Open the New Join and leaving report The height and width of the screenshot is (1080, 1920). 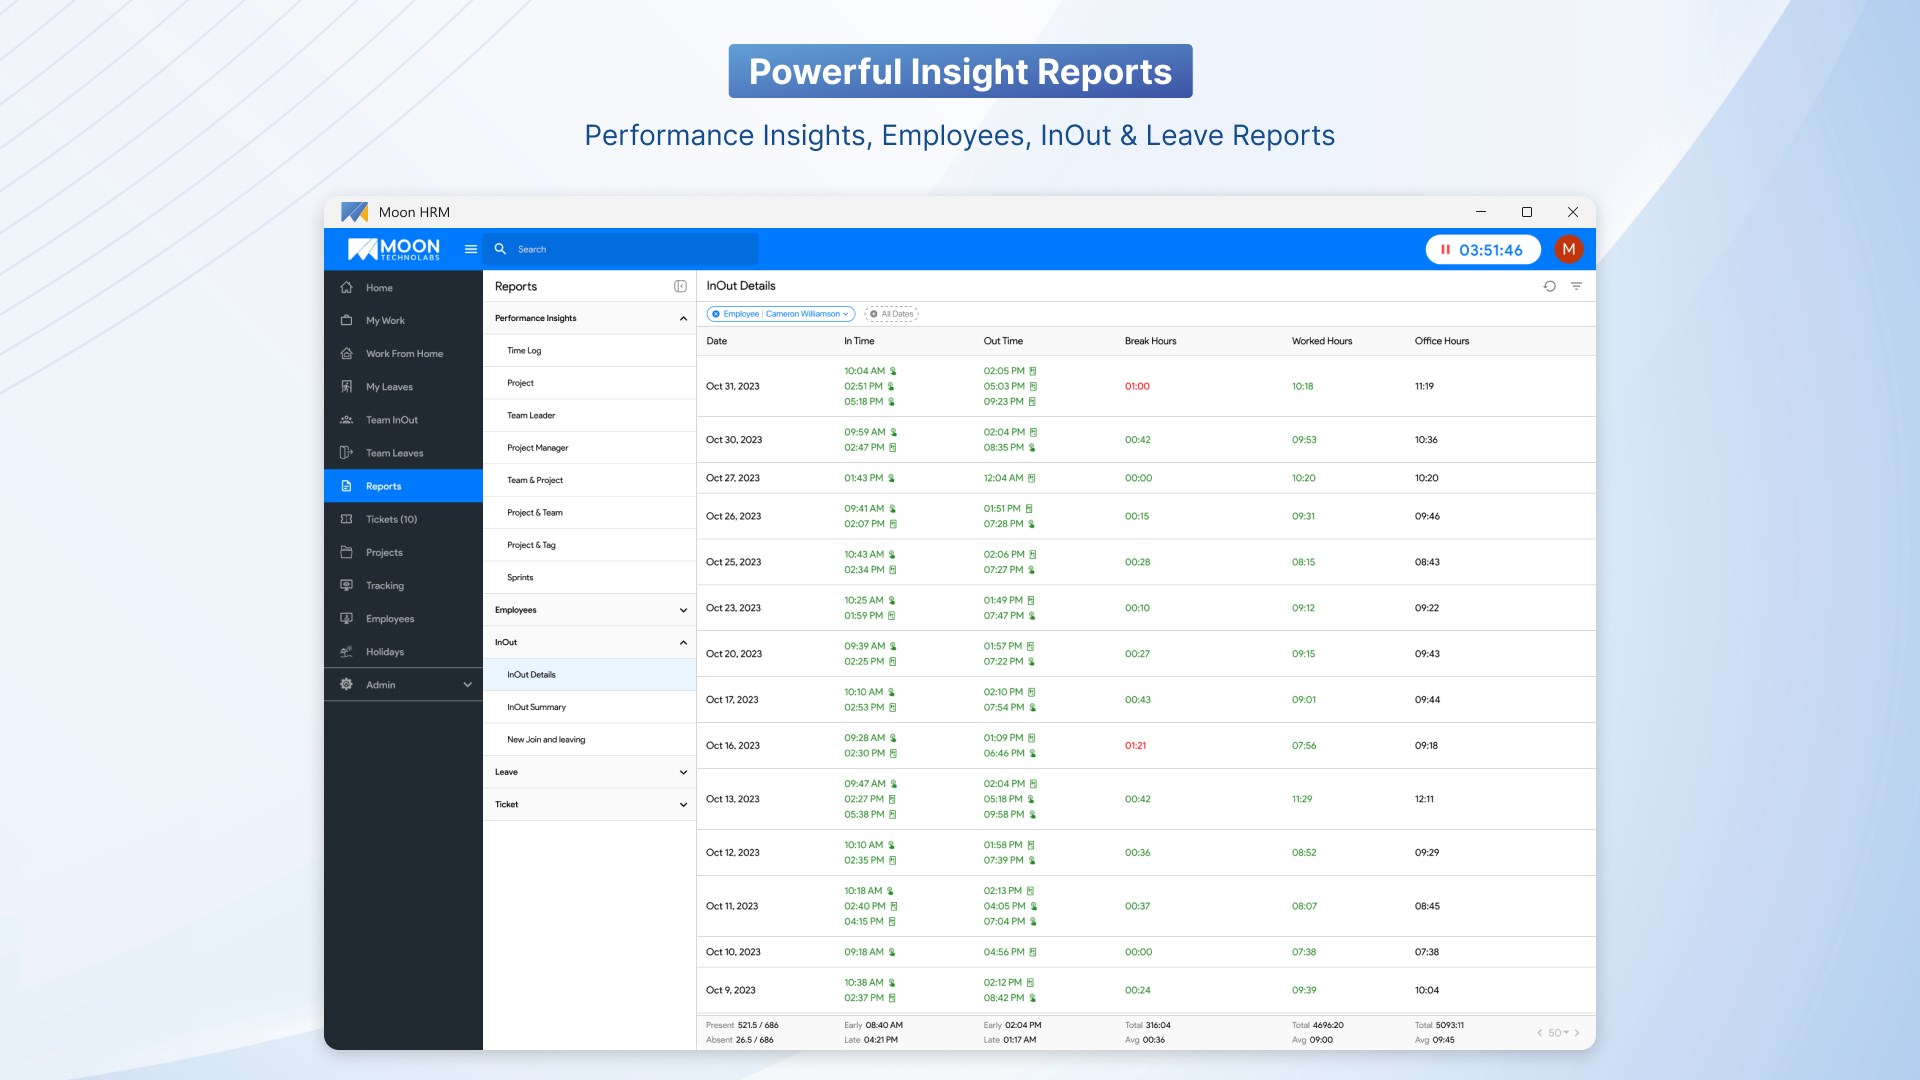(546, 740)
